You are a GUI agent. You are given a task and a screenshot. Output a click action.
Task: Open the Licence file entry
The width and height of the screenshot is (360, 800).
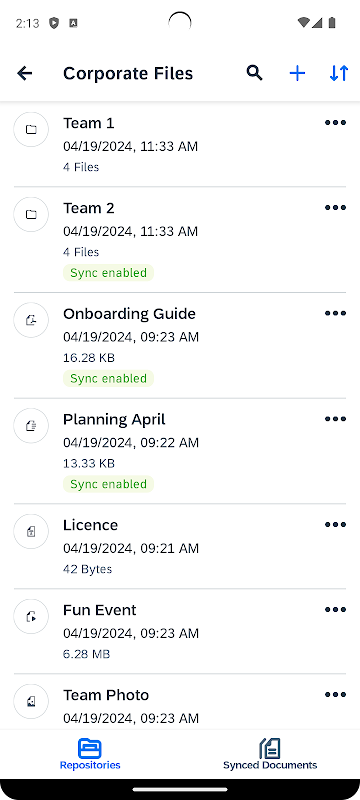(x=180, y=546)
